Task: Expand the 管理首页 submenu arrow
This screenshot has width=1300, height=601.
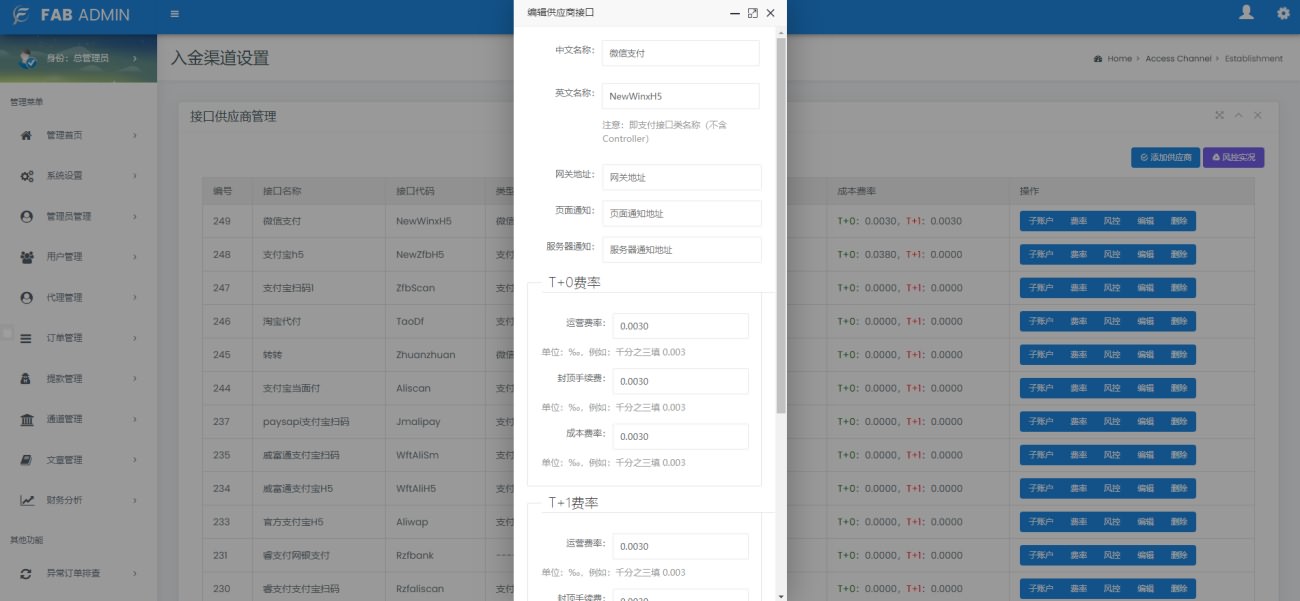Action: [x=135, y=135]
